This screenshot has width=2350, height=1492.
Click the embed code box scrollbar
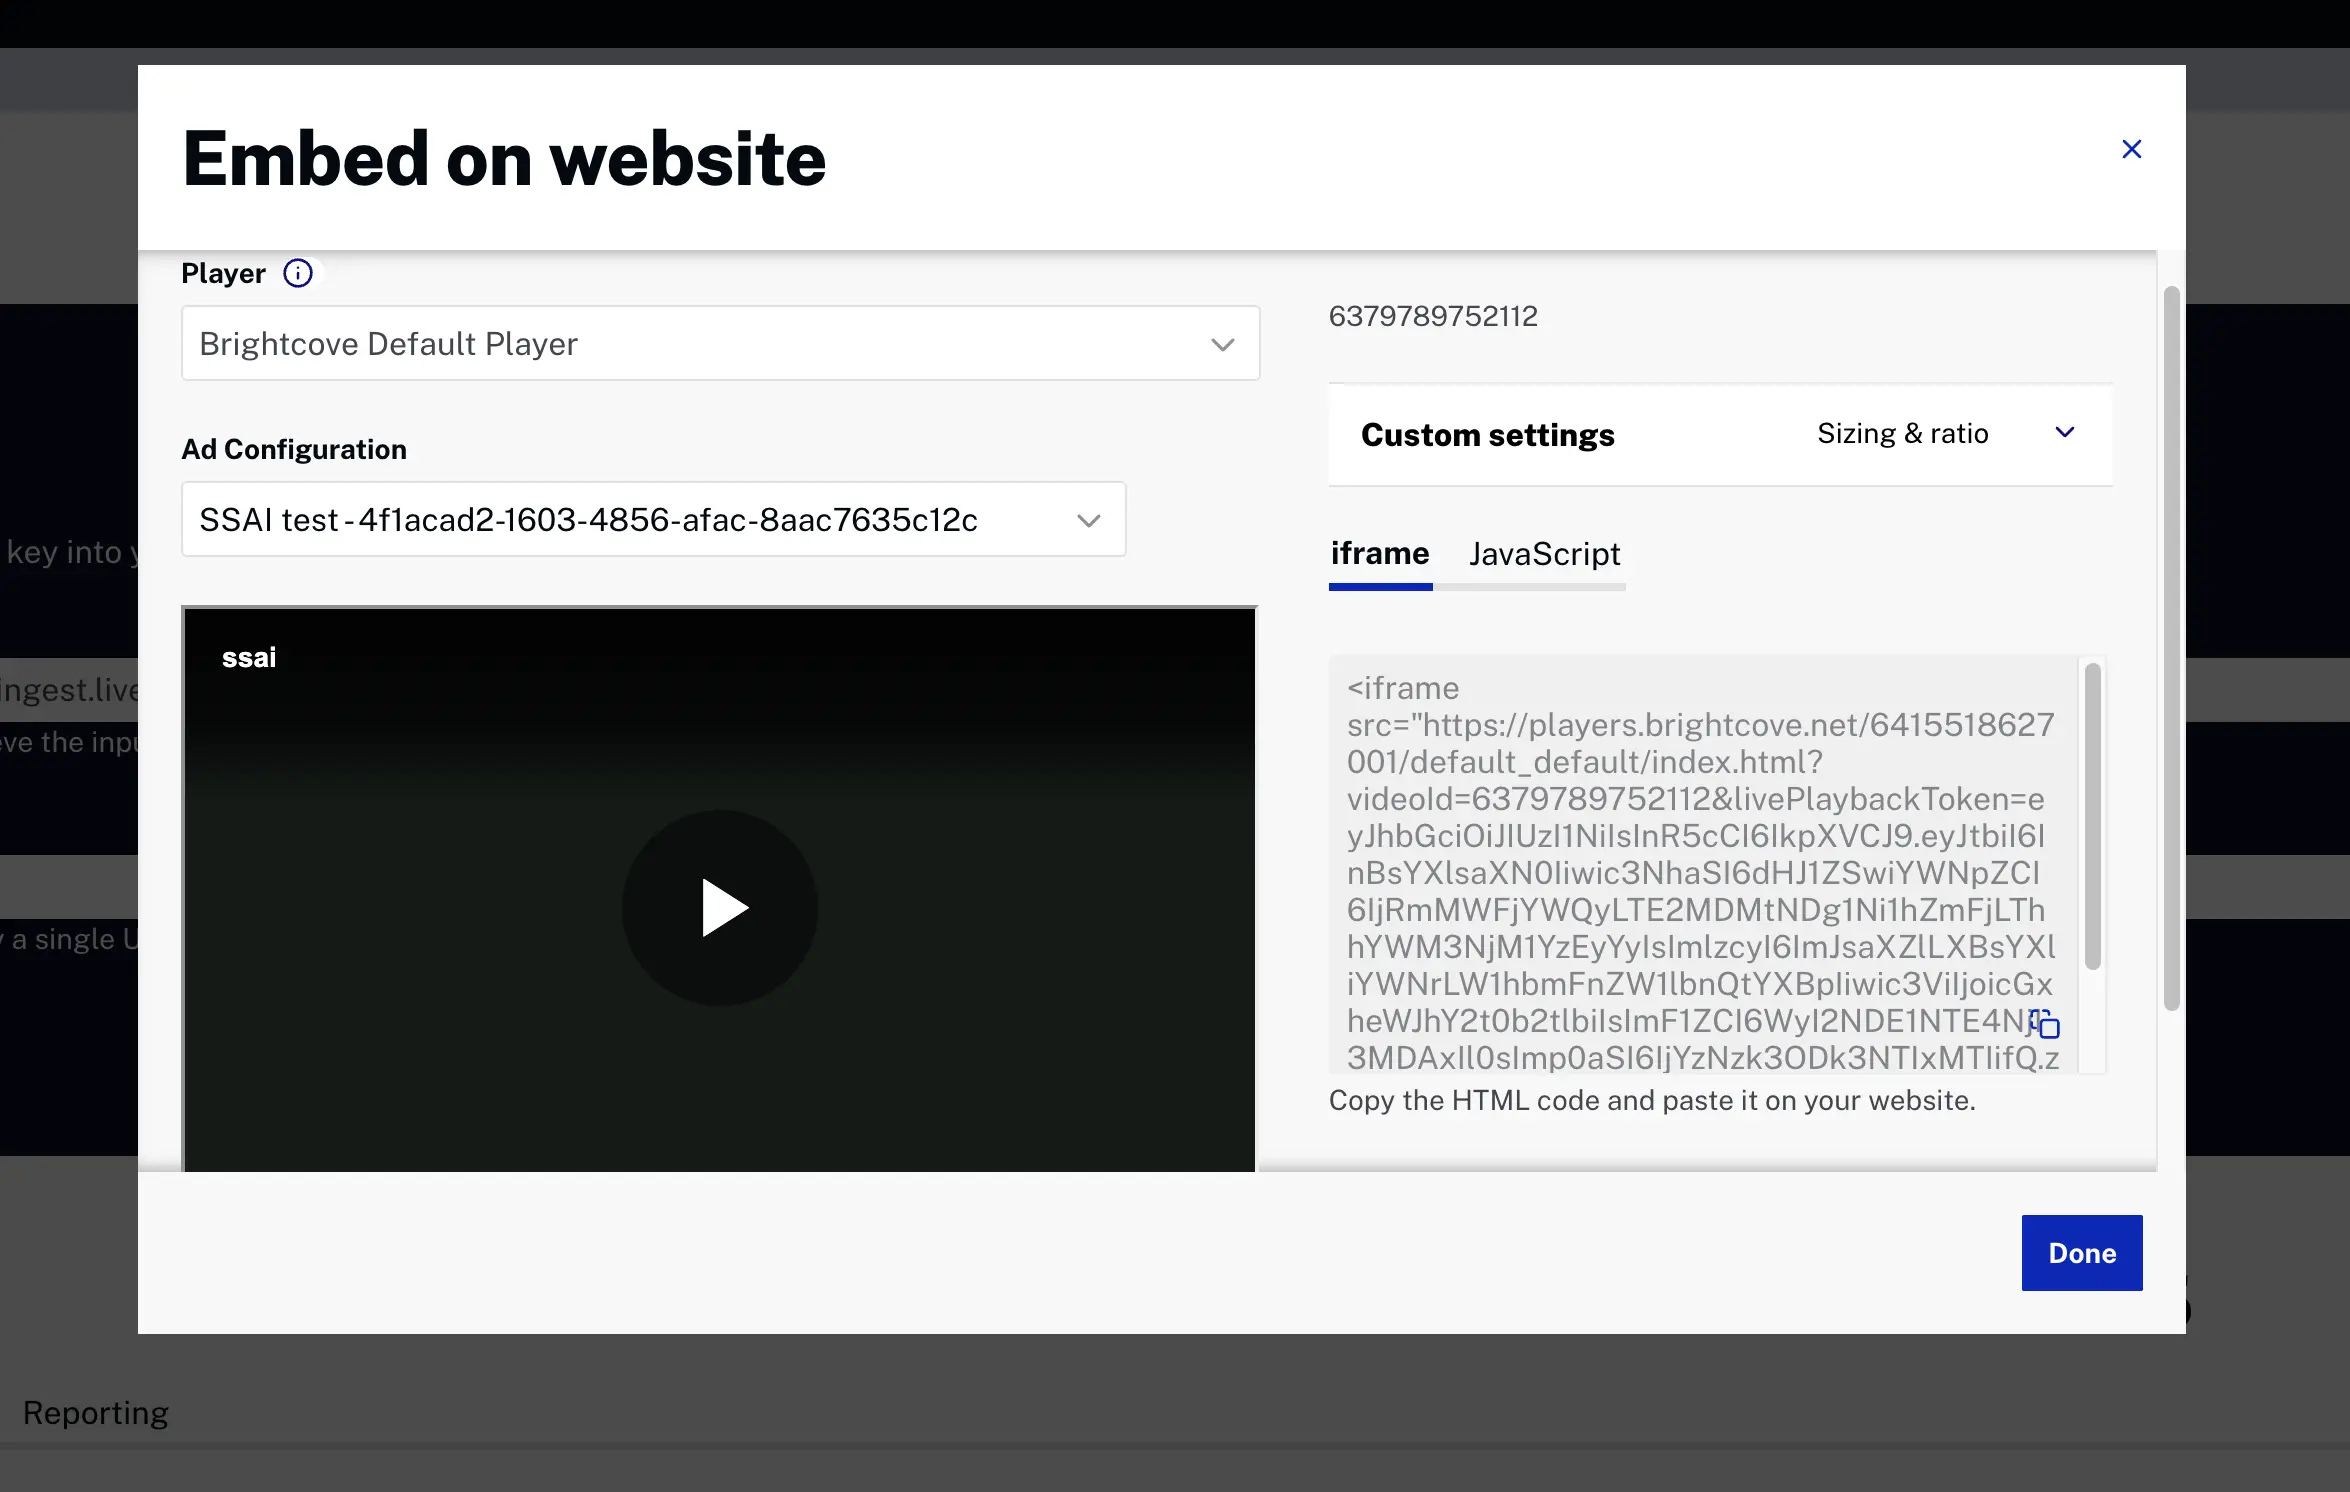coord(2092,815)
